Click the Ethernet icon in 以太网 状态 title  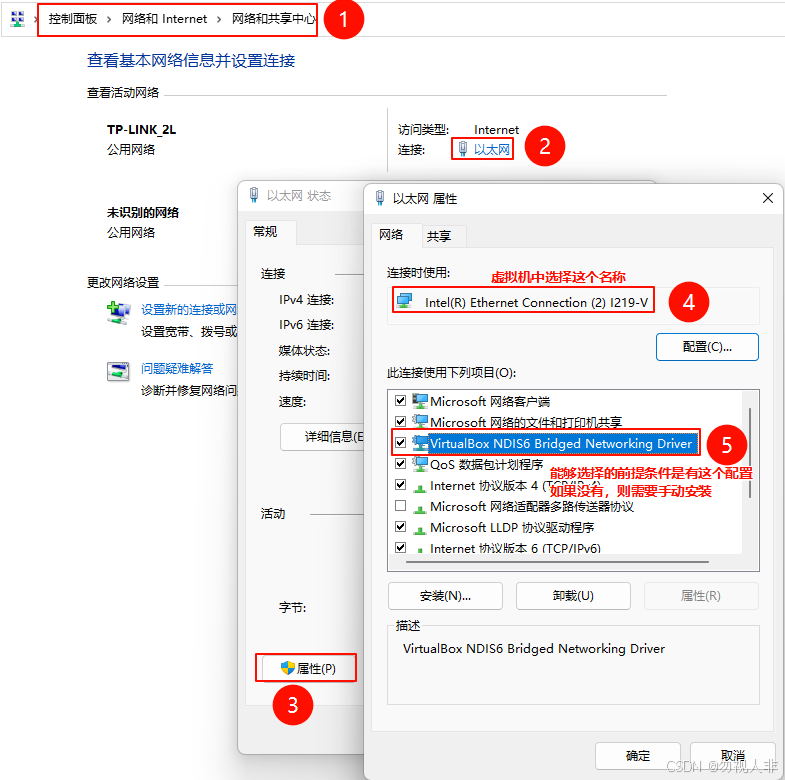click(254, 195)
